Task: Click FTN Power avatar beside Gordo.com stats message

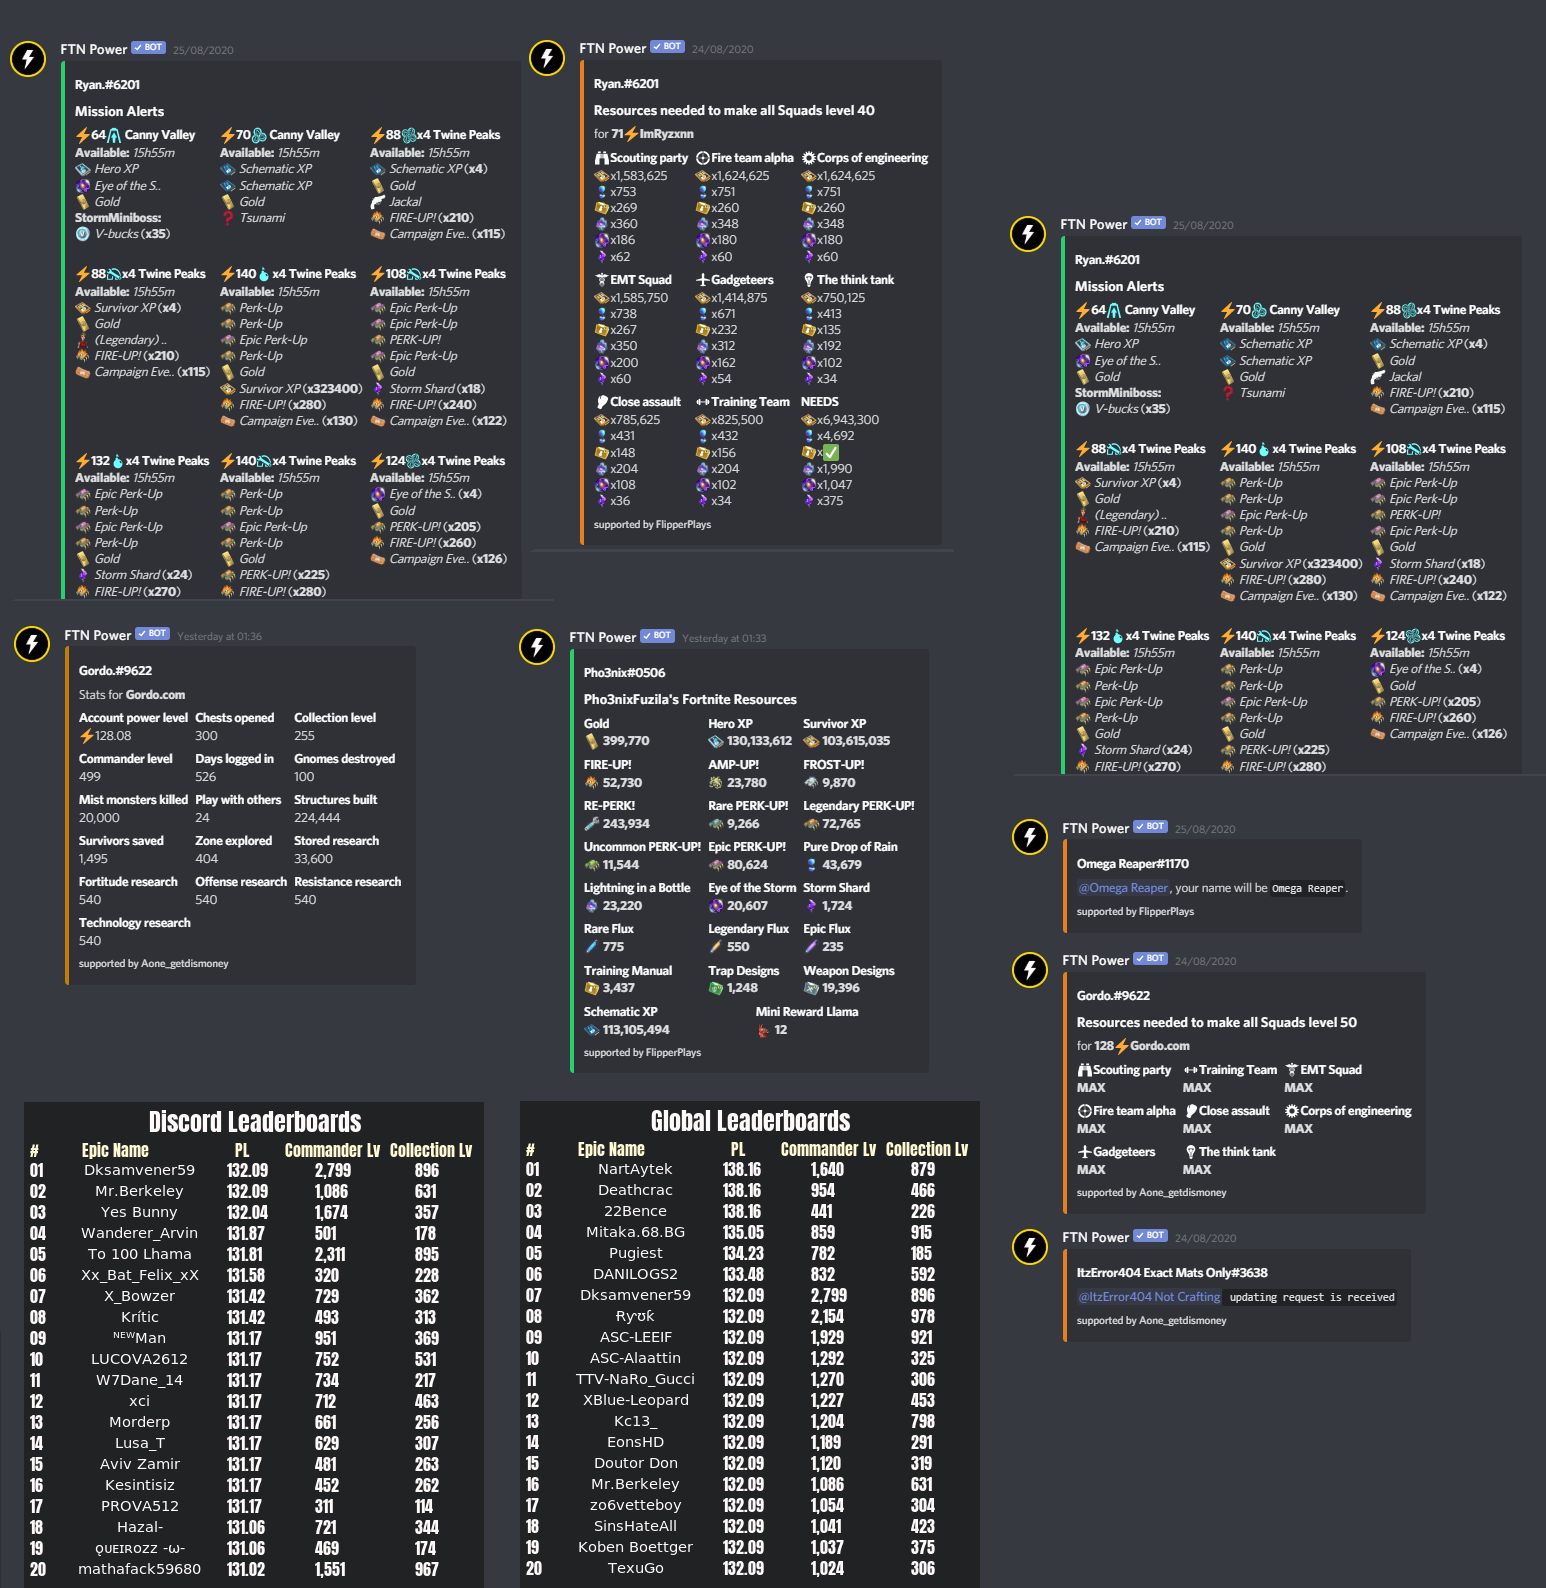Action: pyautogui.click(x=32, y=644)
